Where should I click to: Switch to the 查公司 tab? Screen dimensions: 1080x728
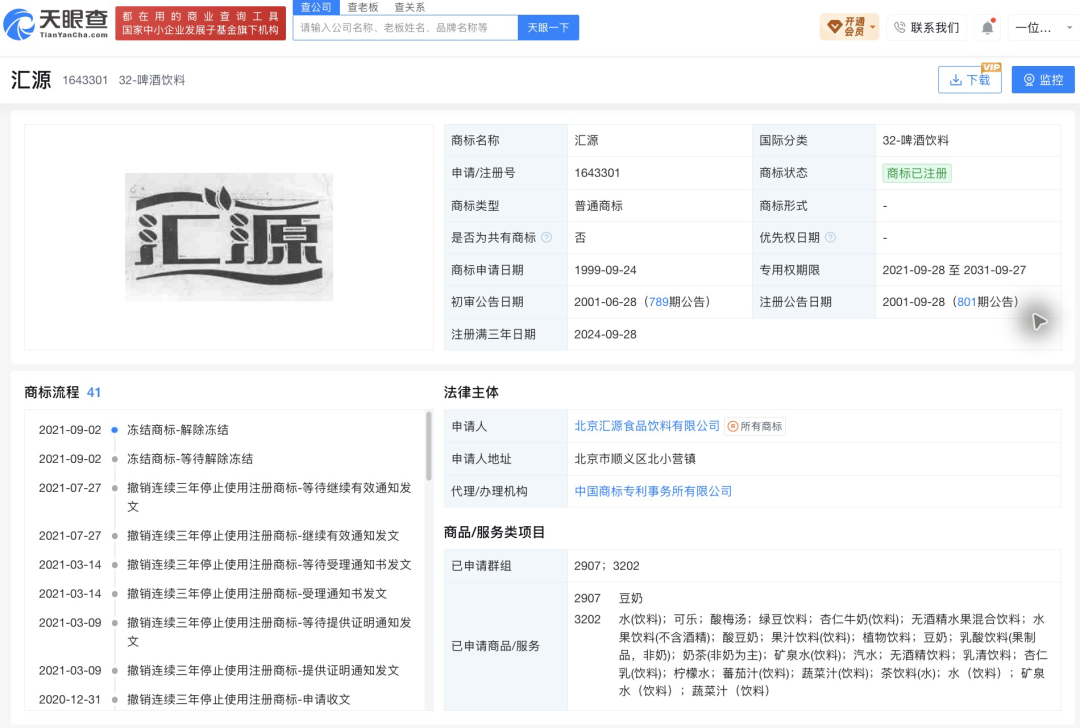click(316, 7)
